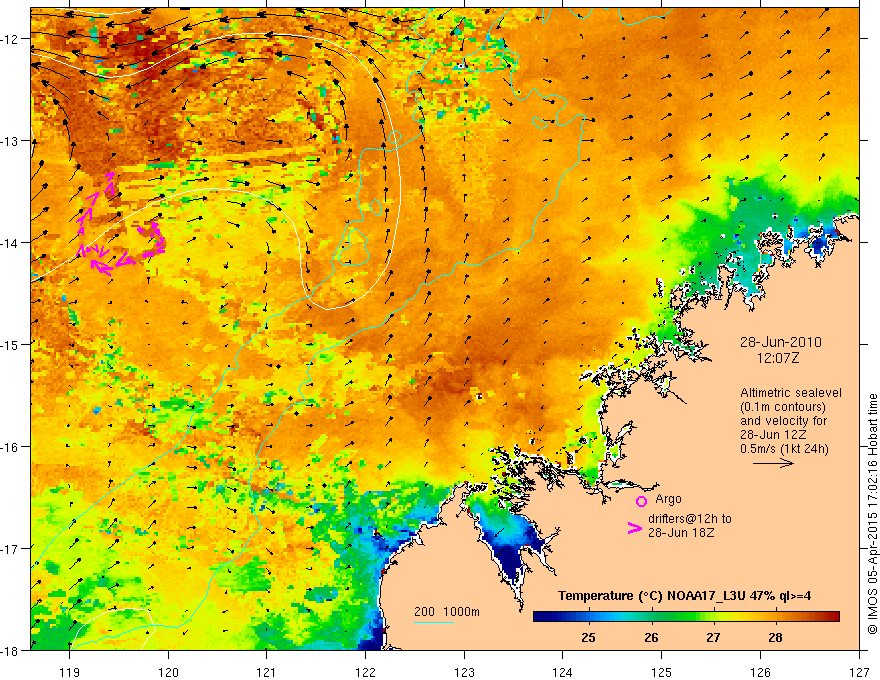This screenshot has width=880, height=680.
Task: Click longitude axis label 121
Action: 267,672
